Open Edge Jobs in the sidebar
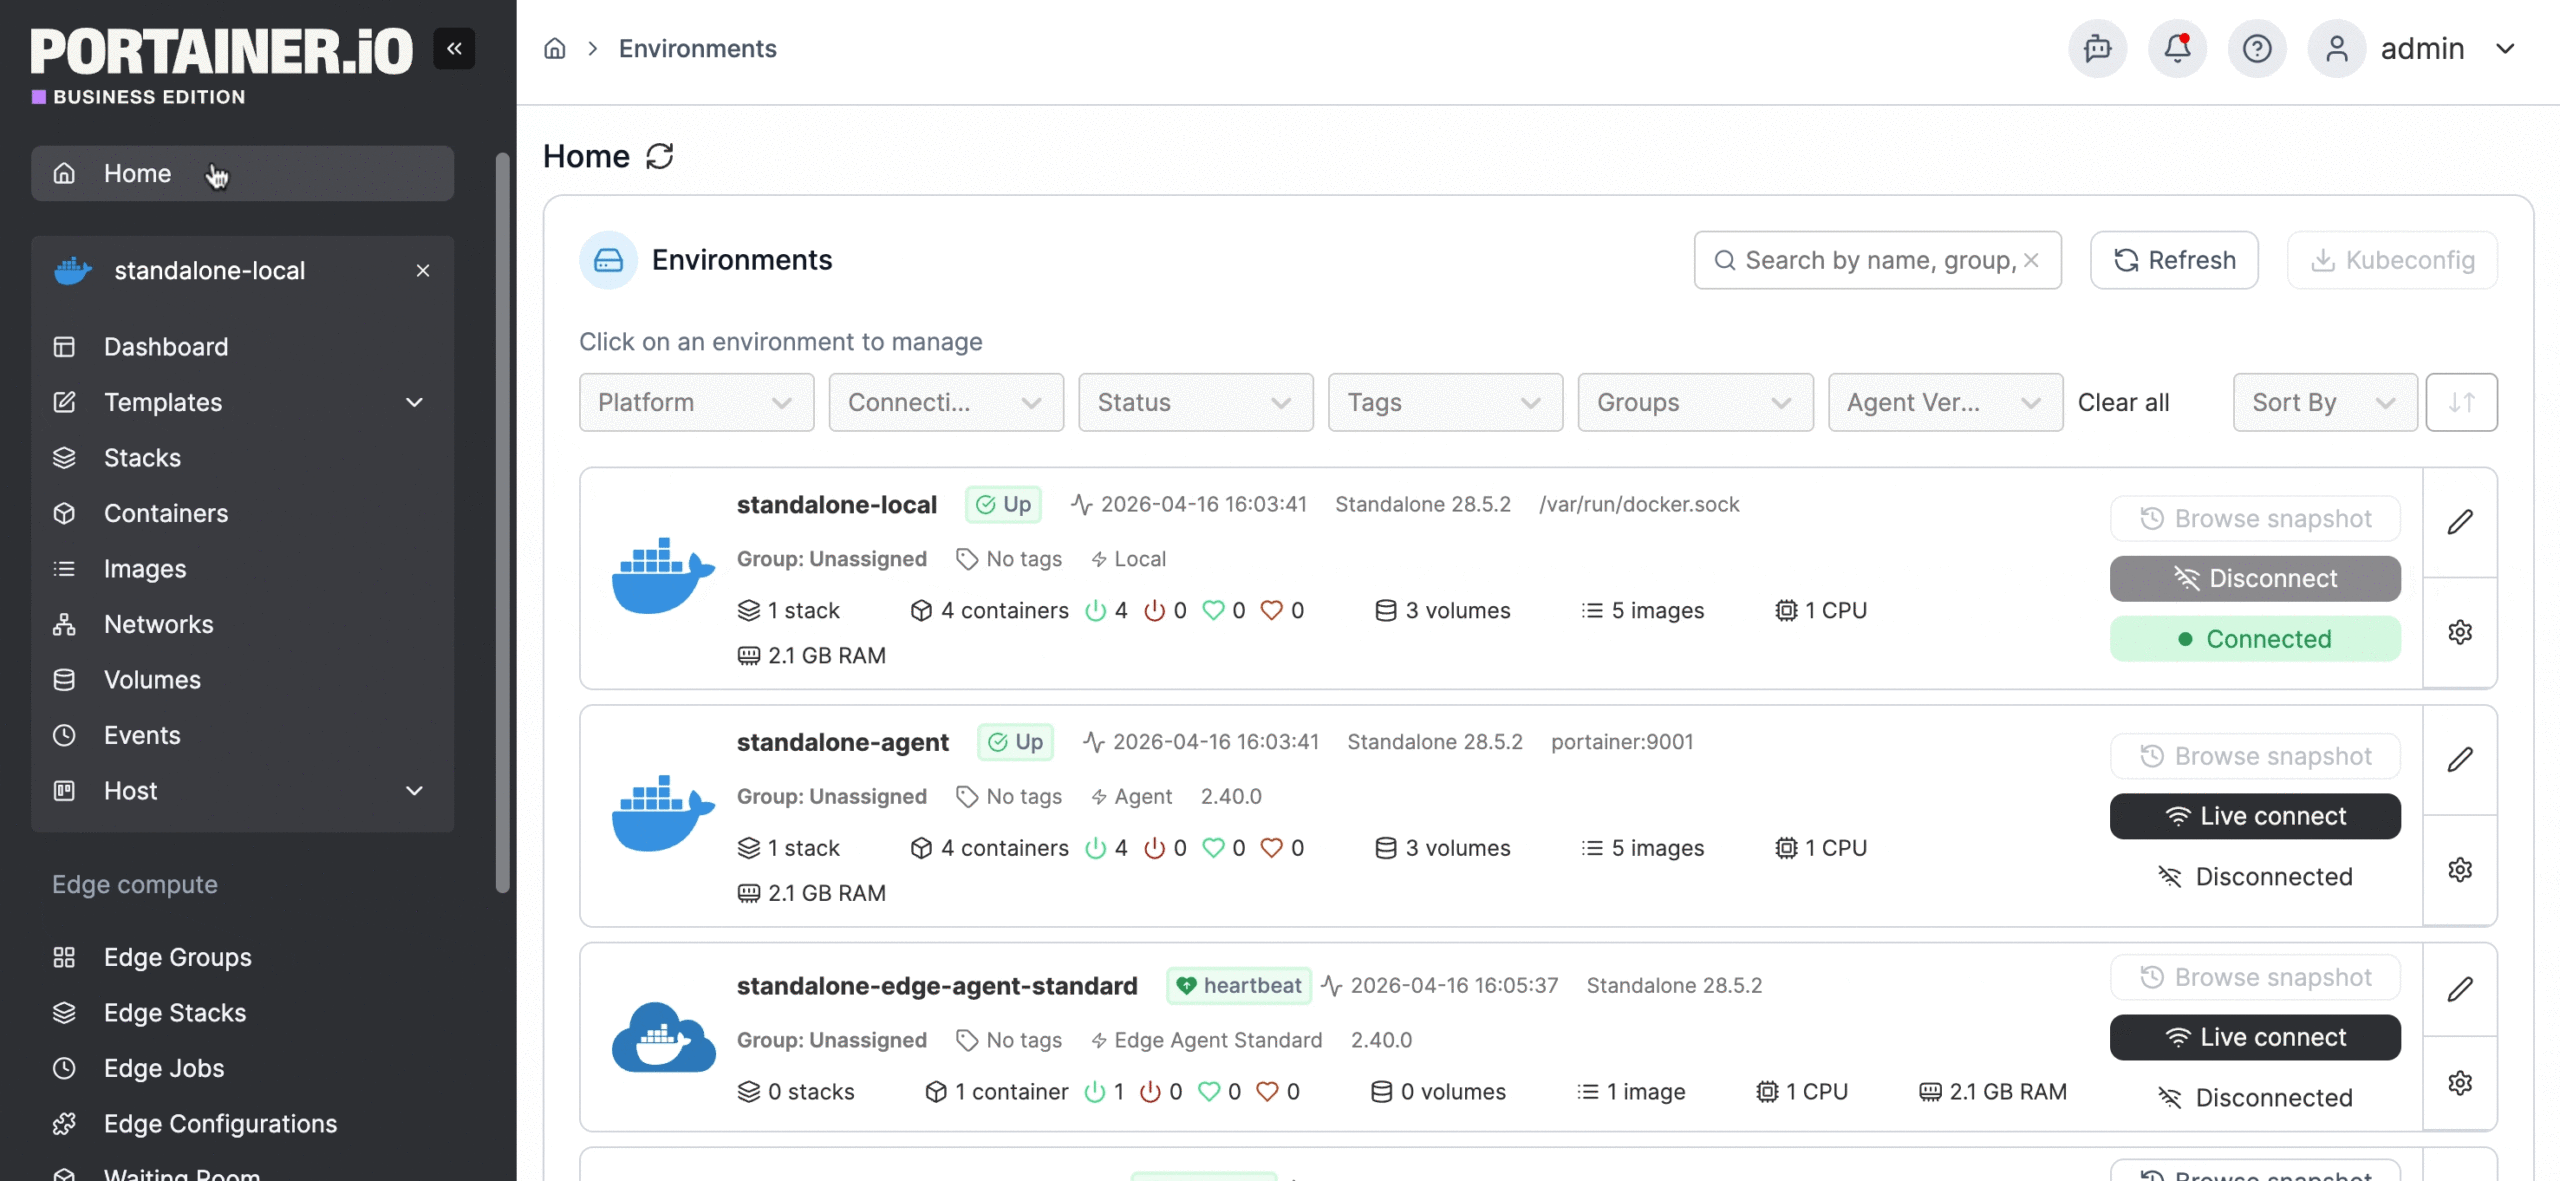The height and width of the screenshot is (1181, 2560). [x=242, y=1068]
